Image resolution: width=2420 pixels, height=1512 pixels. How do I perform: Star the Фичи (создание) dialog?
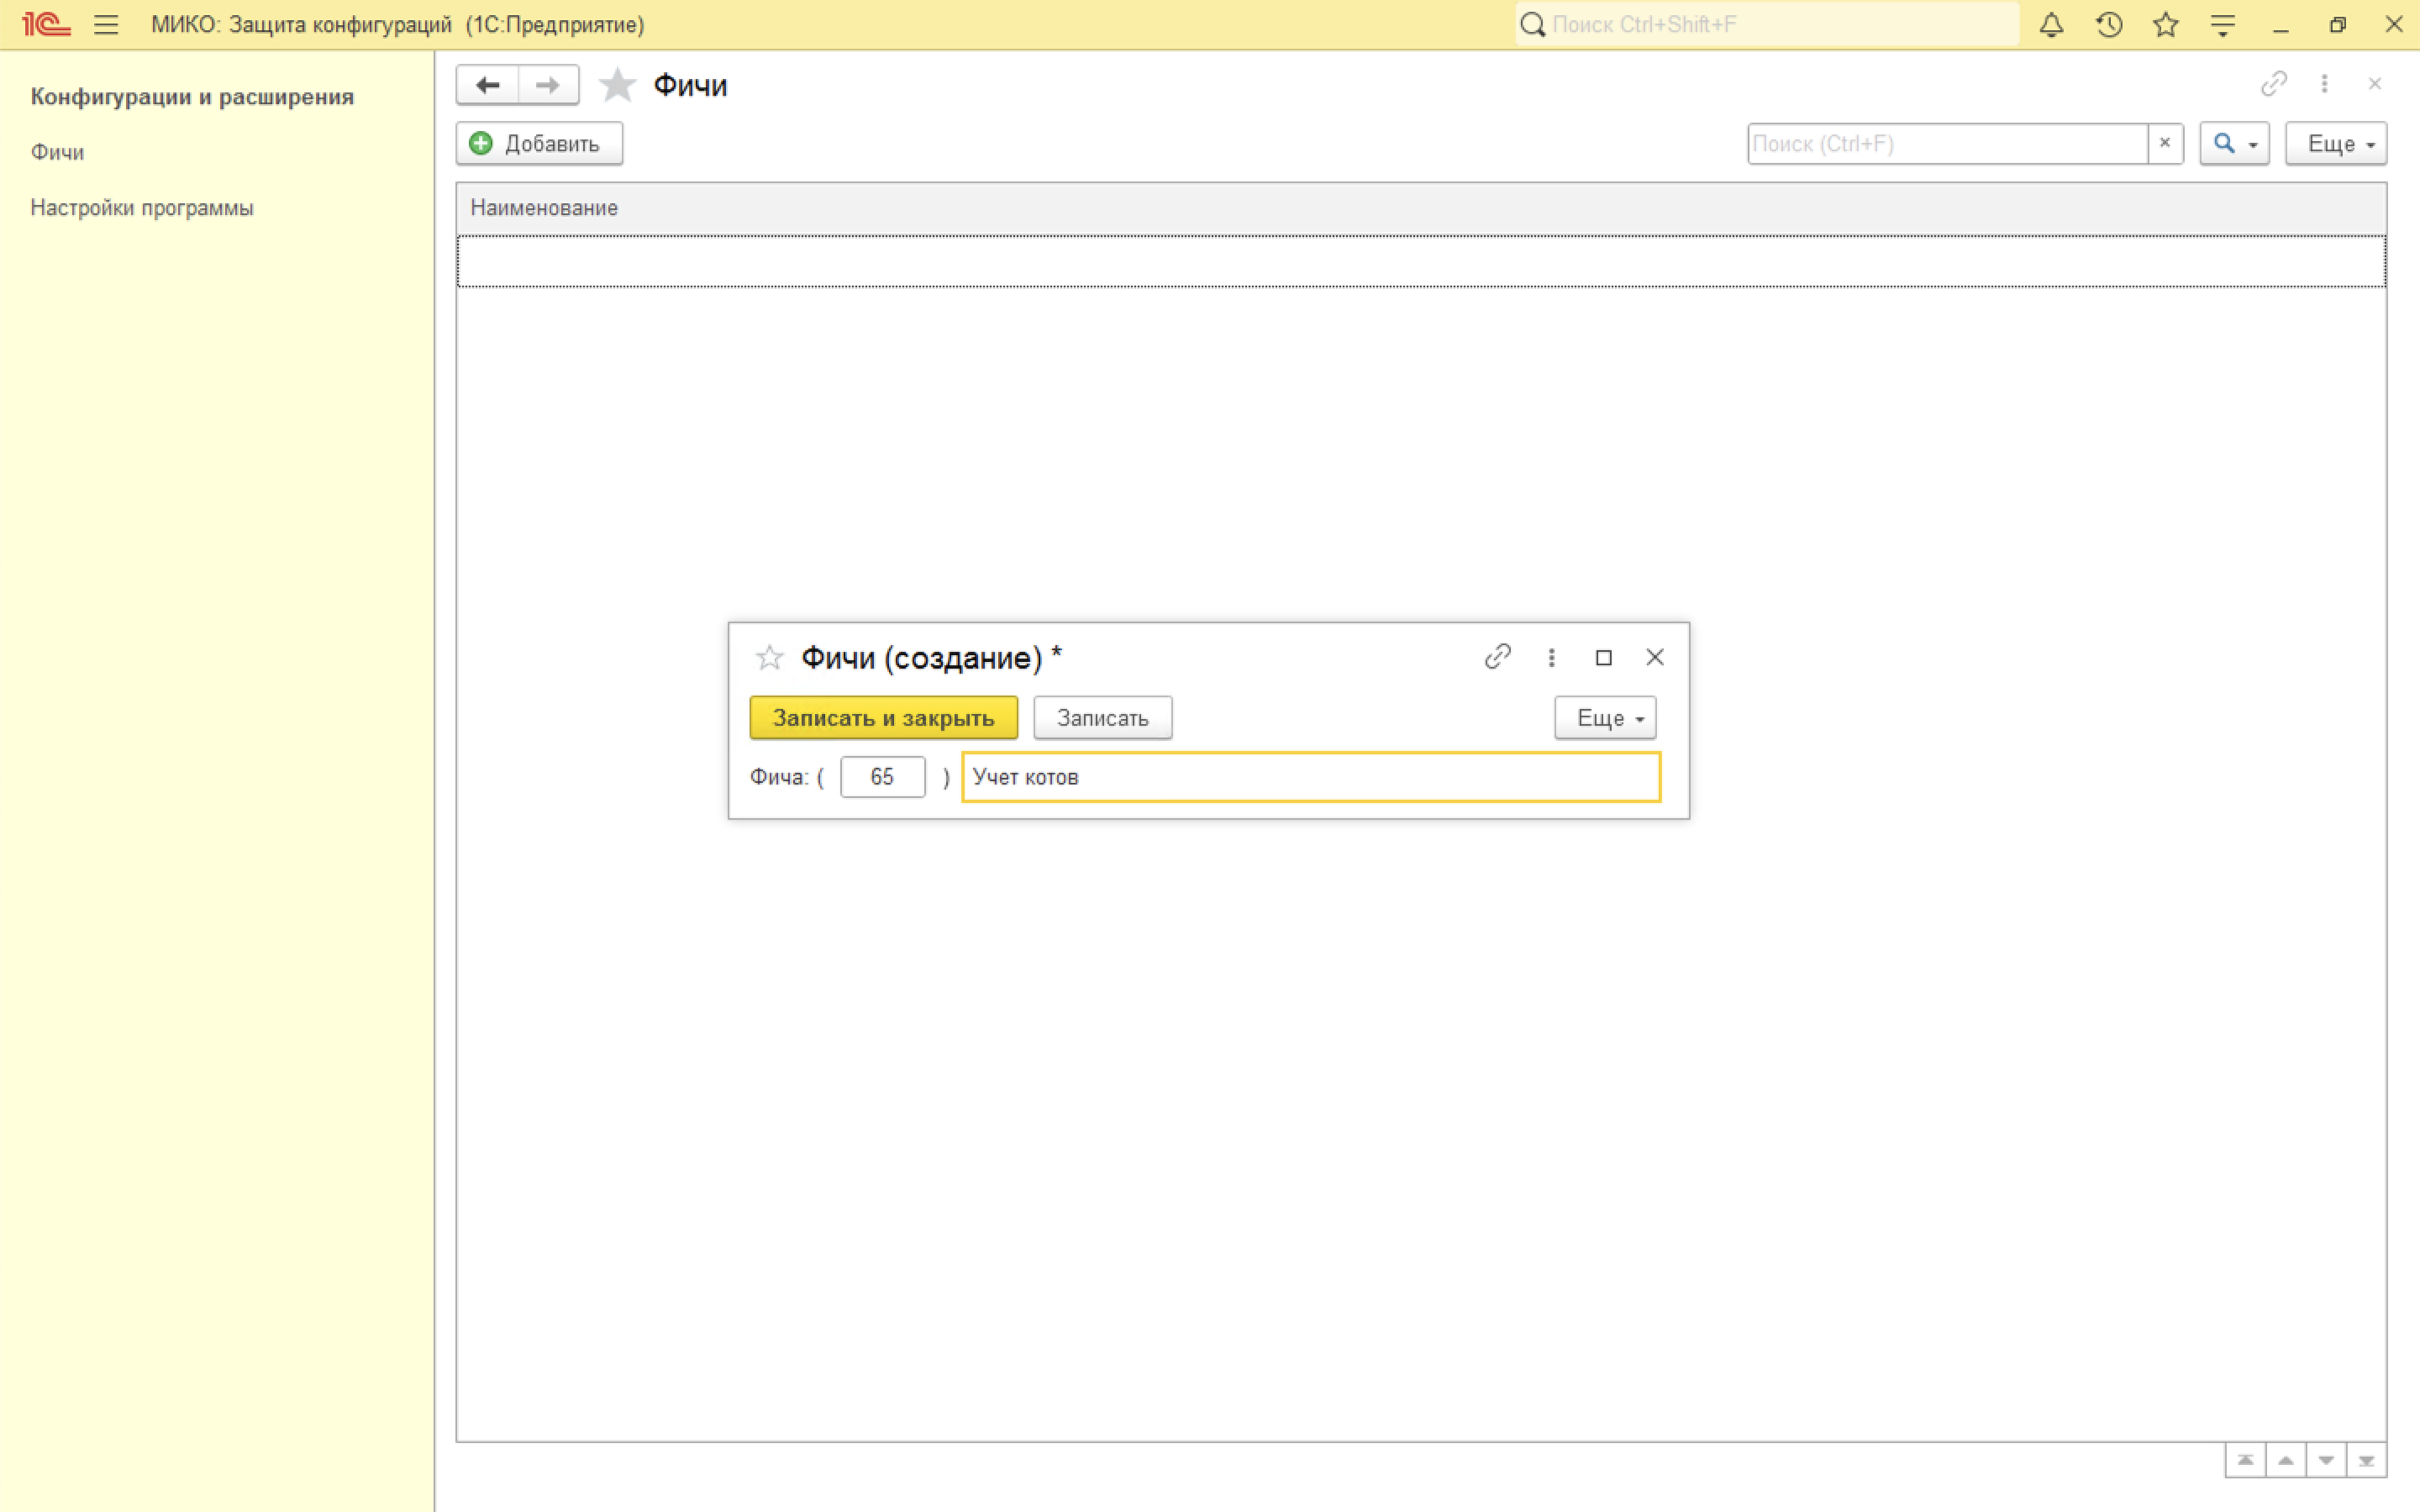pos(769,657)
